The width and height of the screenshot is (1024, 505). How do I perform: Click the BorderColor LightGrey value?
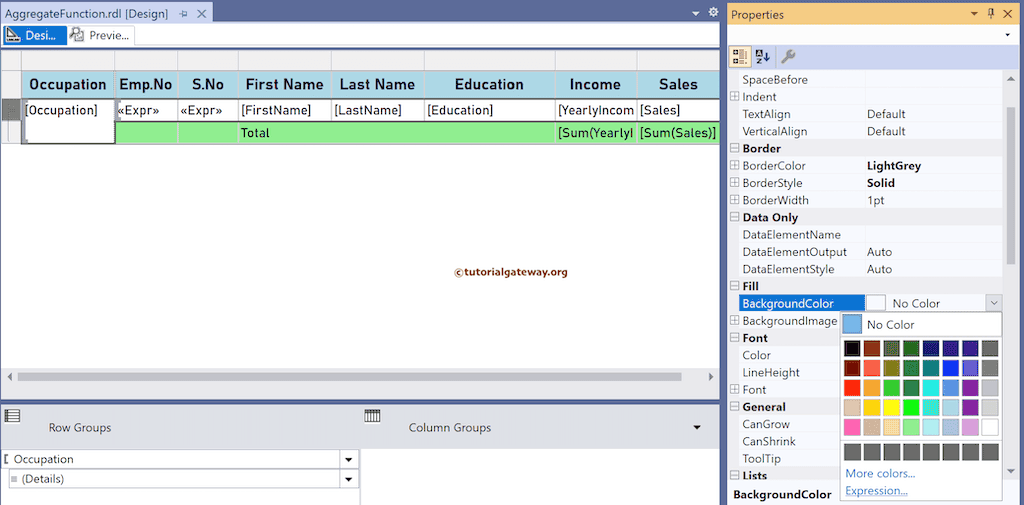[x=894, y=166]
